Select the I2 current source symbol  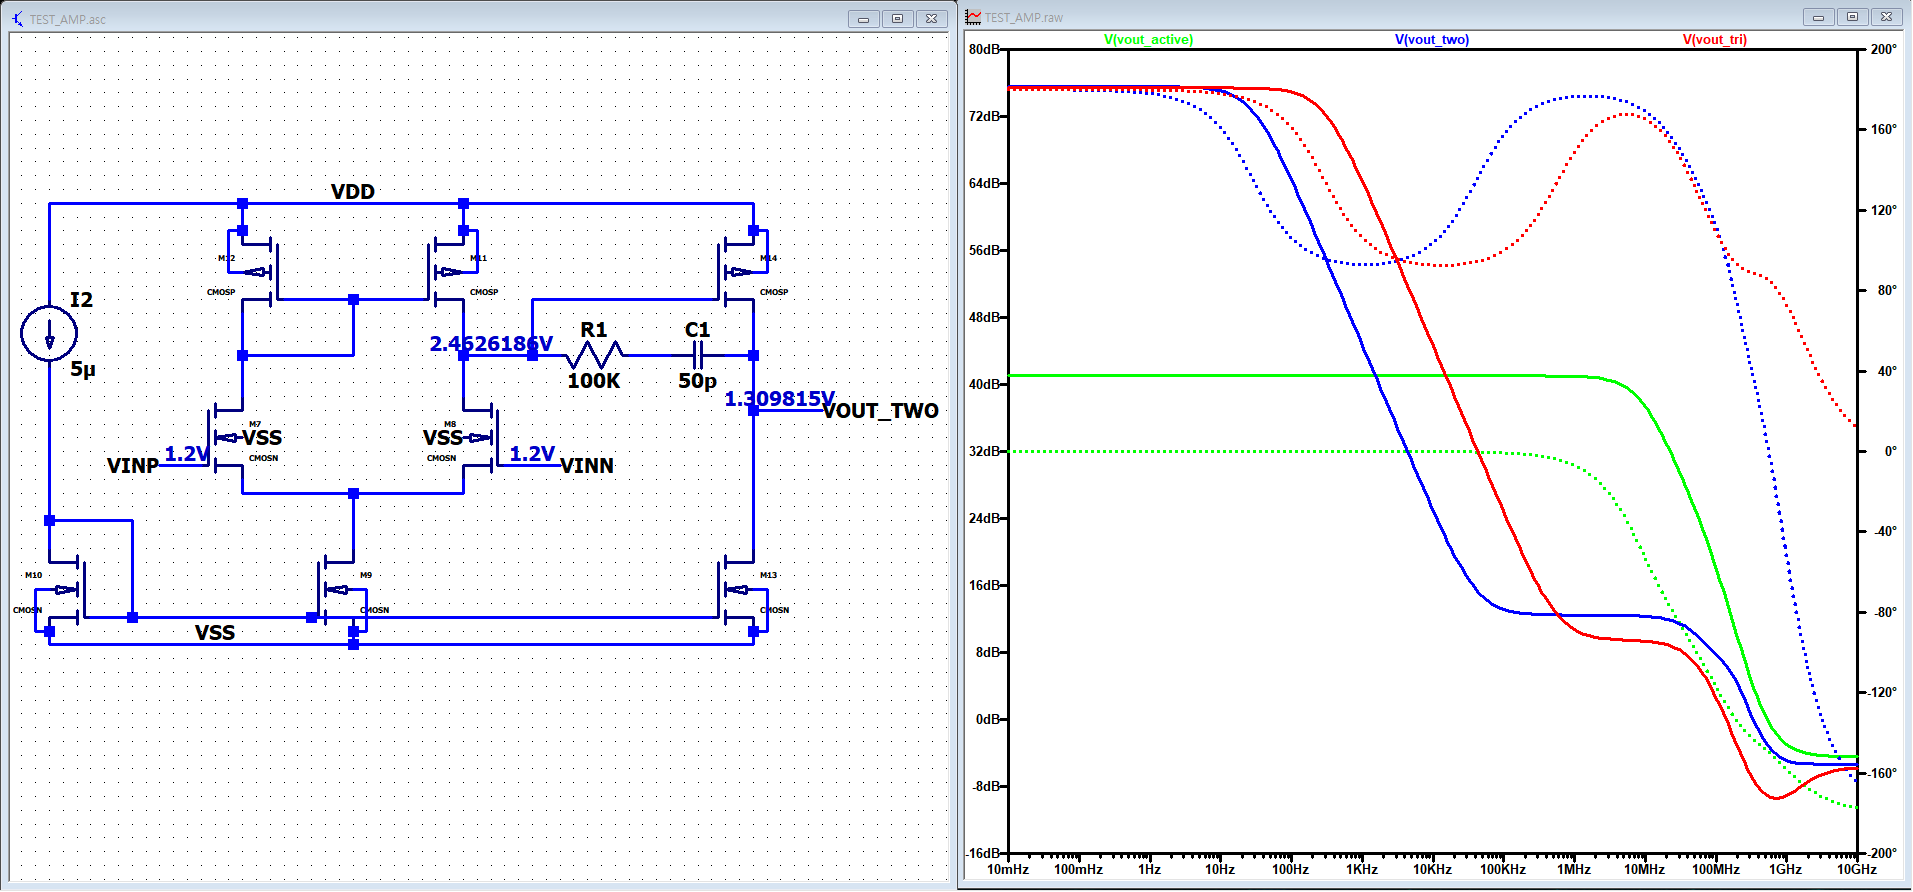click(x=49, y=333)
